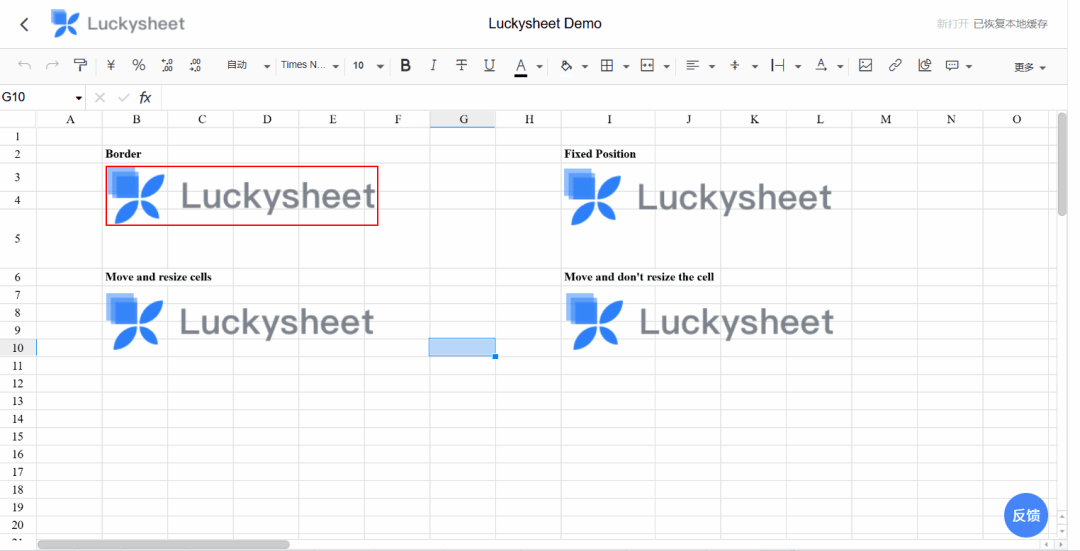Click text rotation icon
This screenshot has height=551, width=1080.
tap(821, 65)
